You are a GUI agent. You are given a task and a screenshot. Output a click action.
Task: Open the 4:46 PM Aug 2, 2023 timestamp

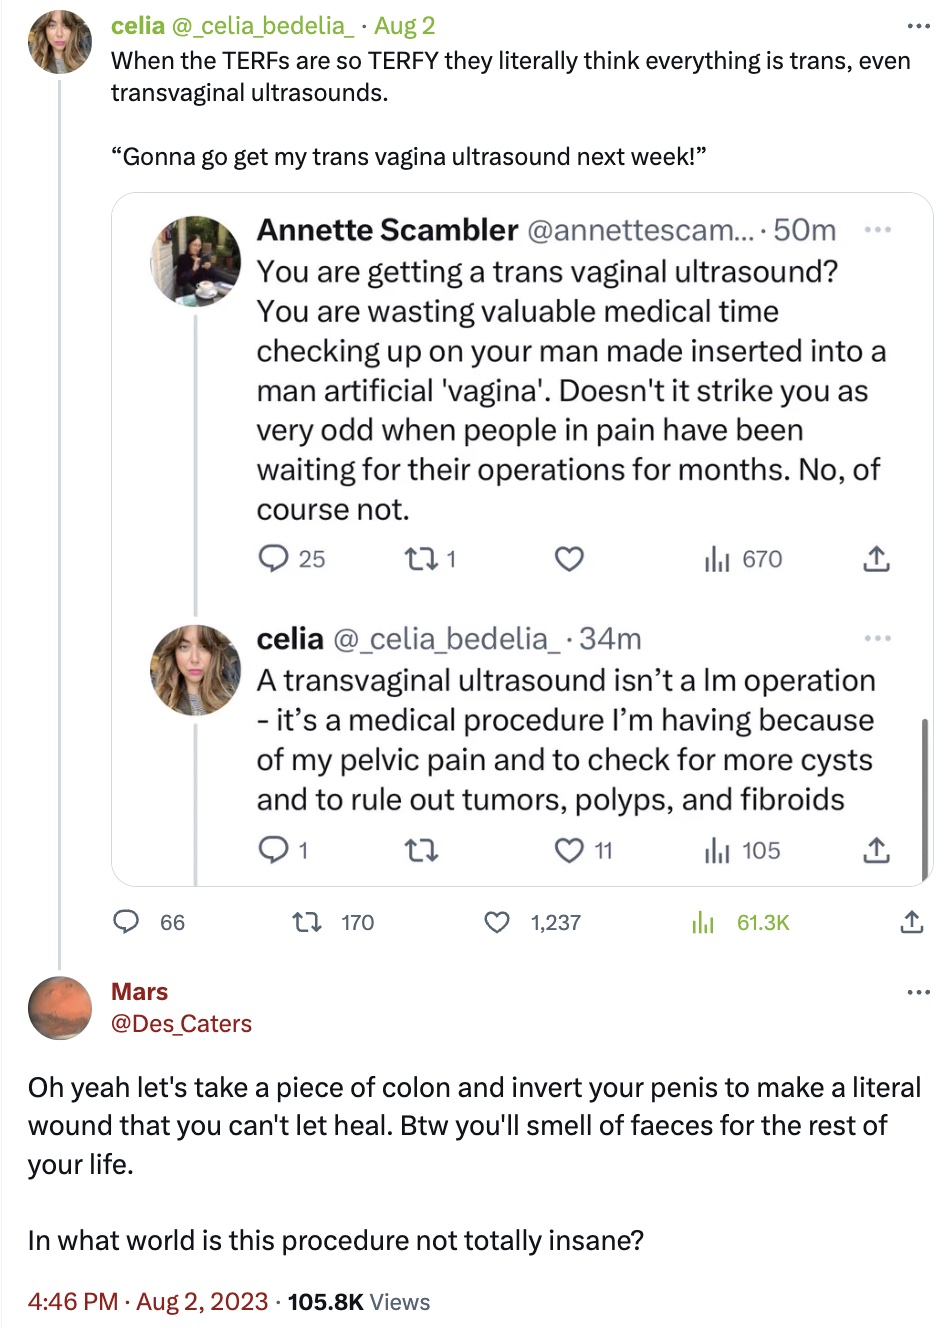pyautogui.click(x=148, y=1301)
